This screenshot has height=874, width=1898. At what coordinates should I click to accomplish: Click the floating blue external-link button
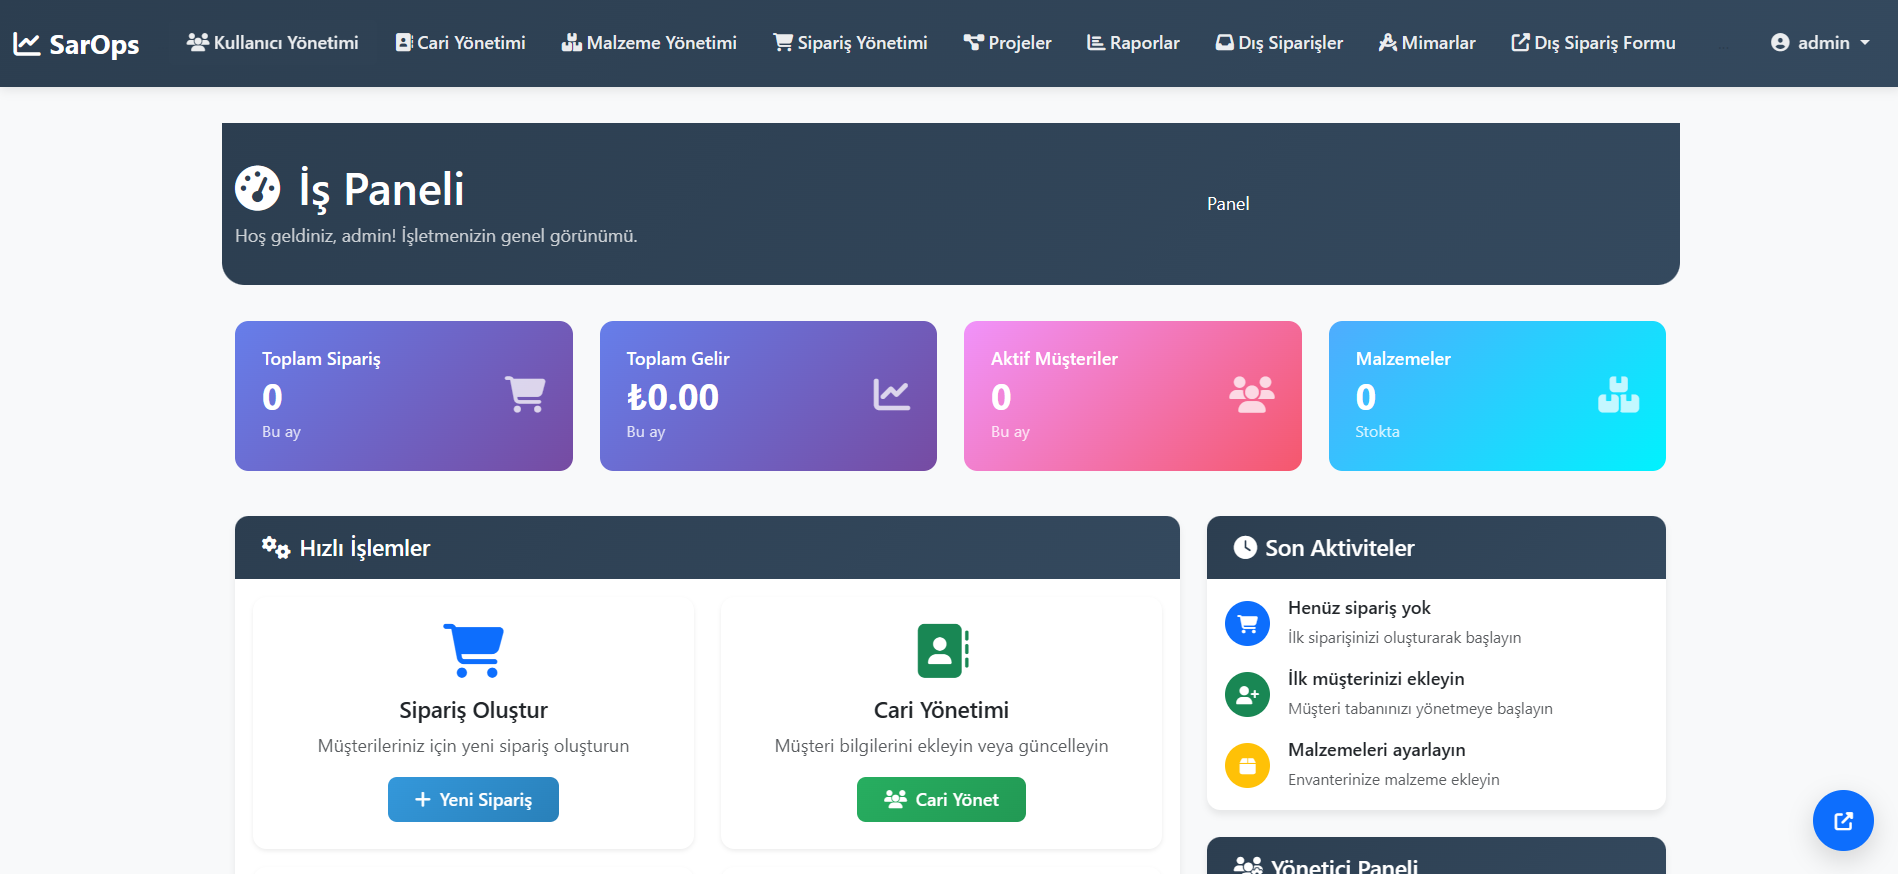(x=1843, y=821)
